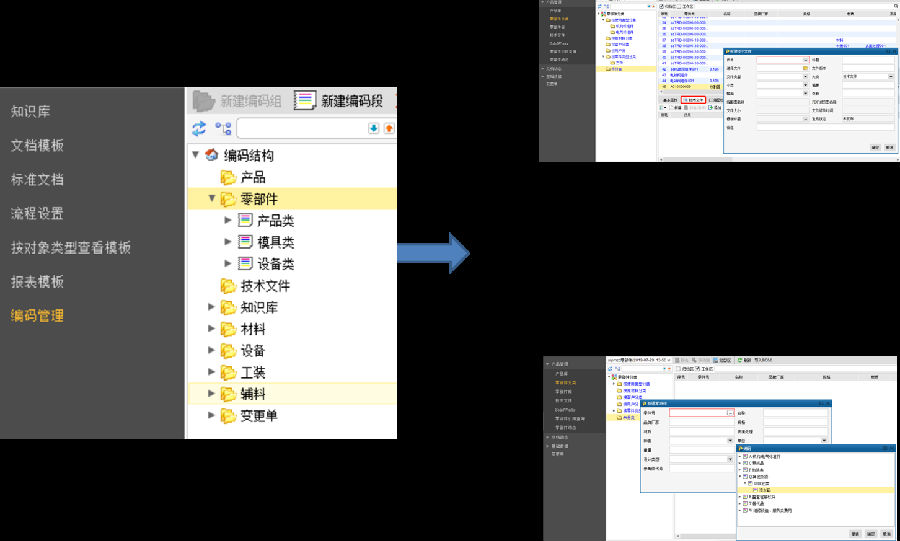
Task: Click the grayed 新建编码组 toolbar icon
Action: point(205,101)
